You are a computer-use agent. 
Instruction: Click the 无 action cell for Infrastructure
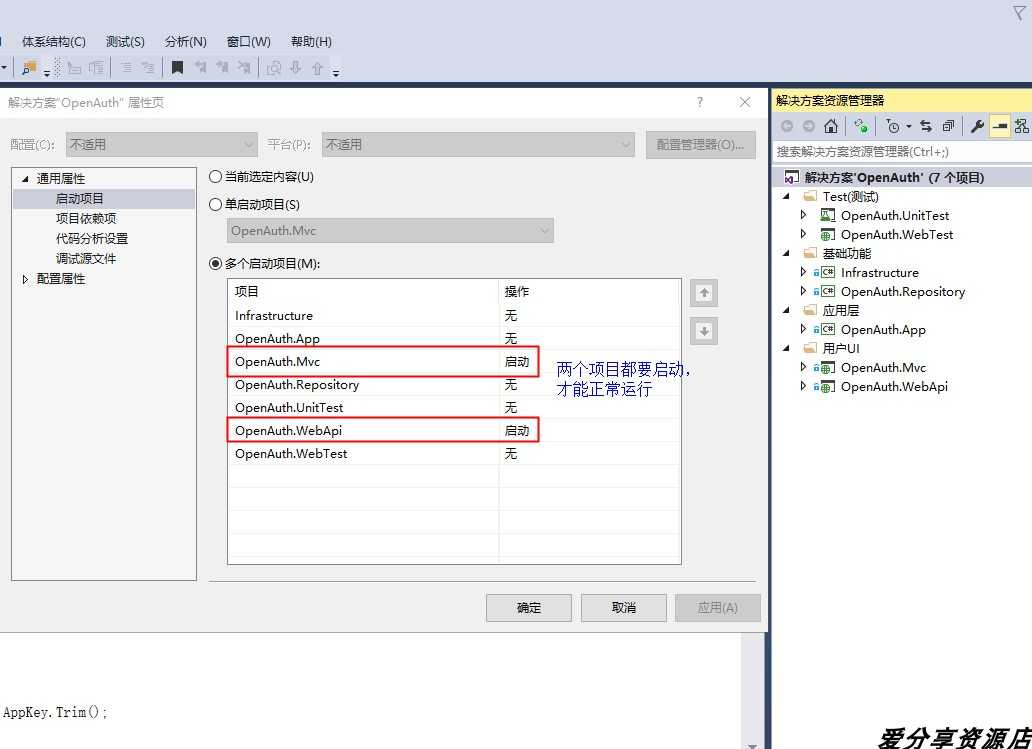pos(511,315)
